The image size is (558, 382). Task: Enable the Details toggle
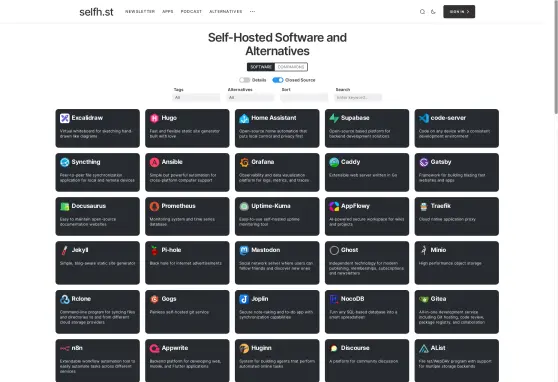click(x=244, y=80)
